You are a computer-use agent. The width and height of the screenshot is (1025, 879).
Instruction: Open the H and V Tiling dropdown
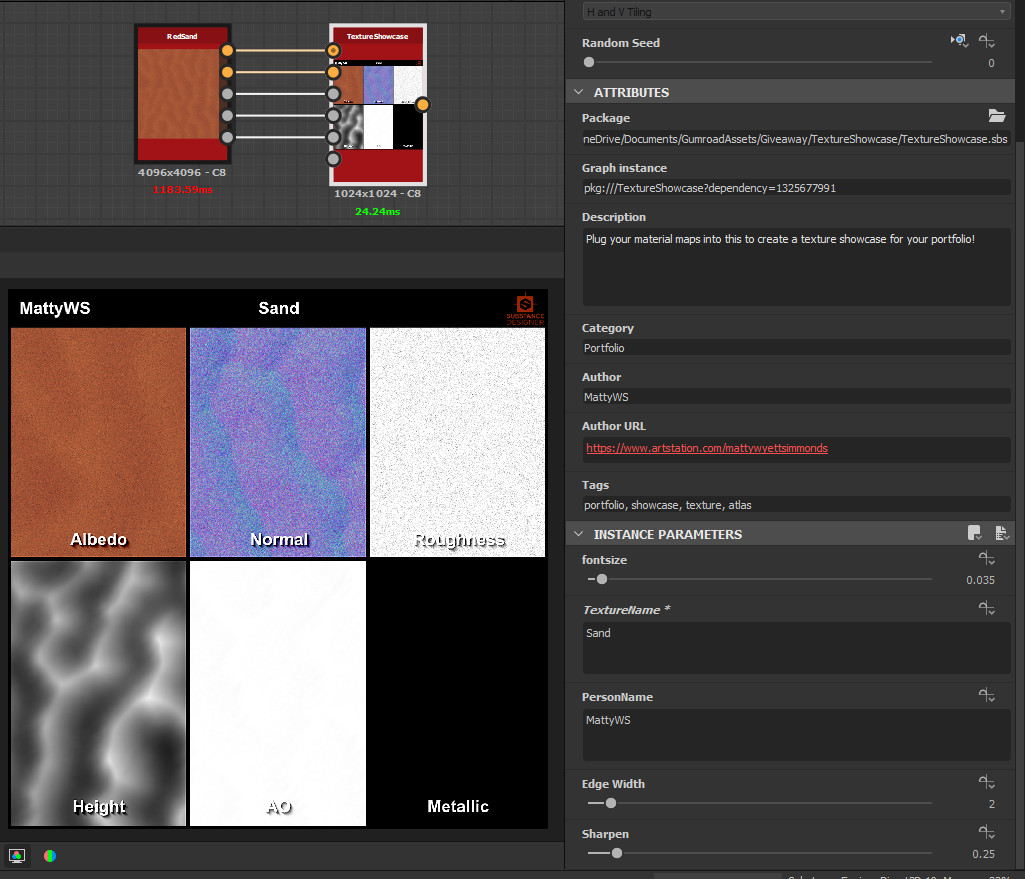tap(1005, 11)
